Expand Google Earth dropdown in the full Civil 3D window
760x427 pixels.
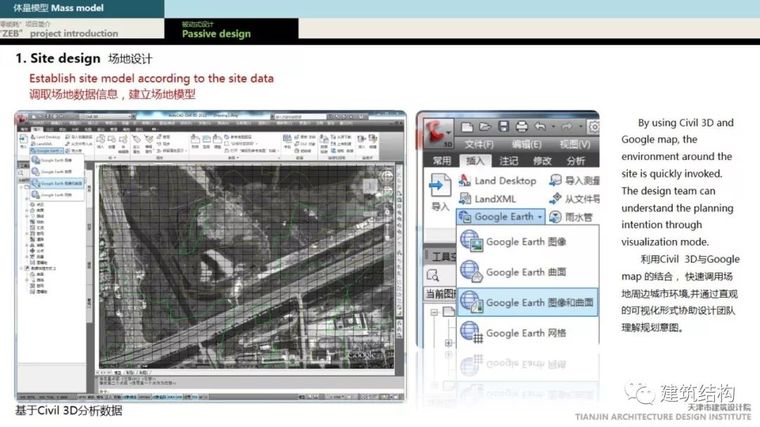(48, 151)
